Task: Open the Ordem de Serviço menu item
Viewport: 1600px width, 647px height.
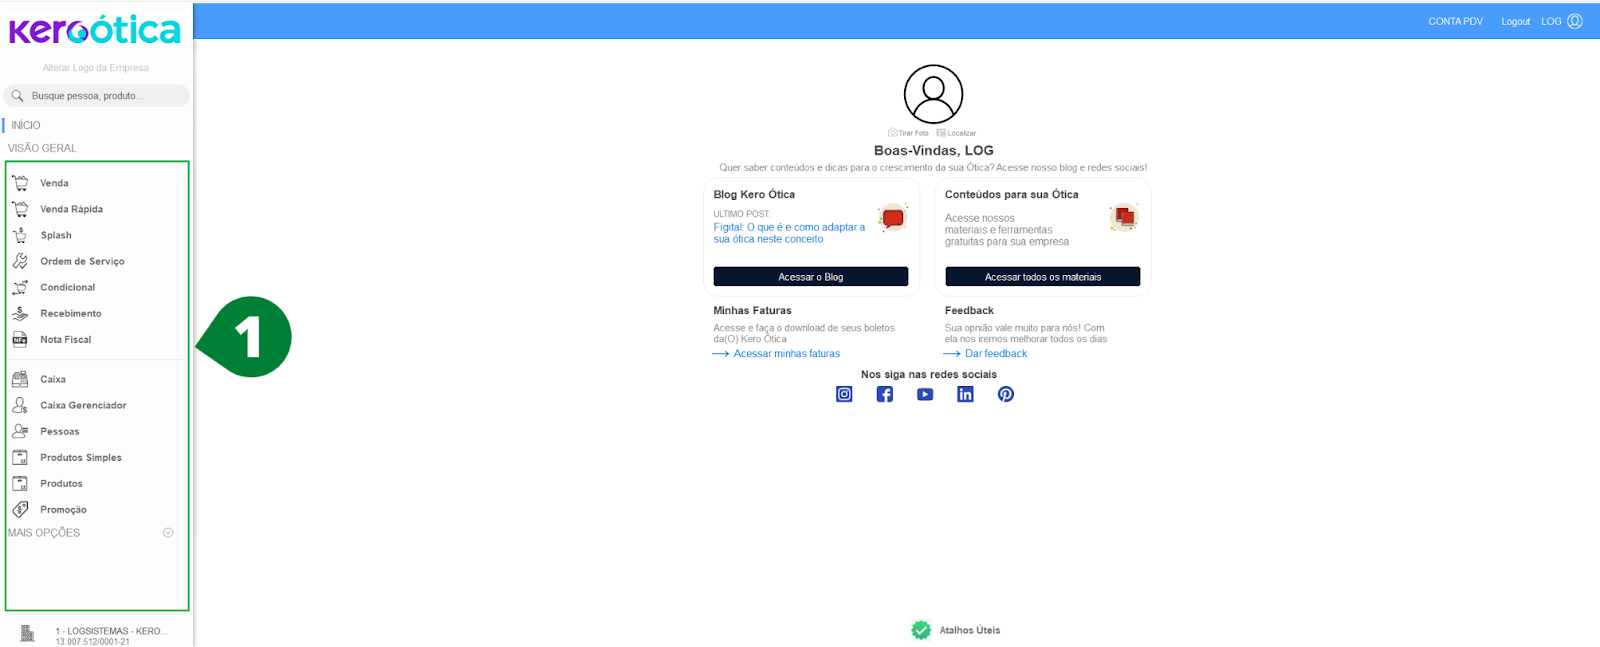Action: pos(82,261)
